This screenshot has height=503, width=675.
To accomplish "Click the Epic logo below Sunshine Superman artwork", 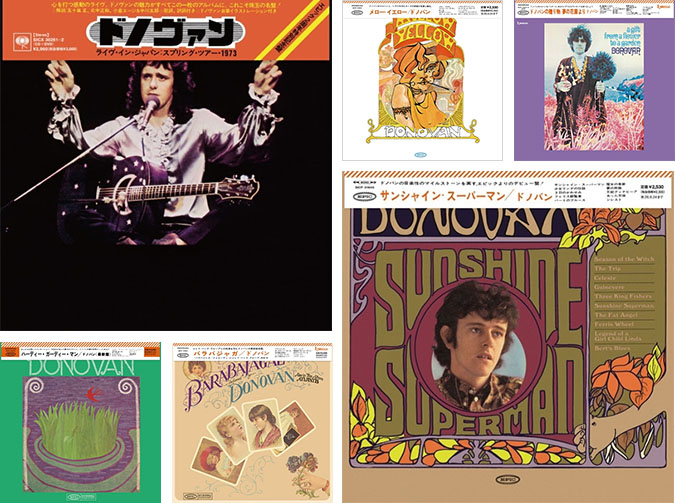I will pyautogui.click(x=508, y=479).
